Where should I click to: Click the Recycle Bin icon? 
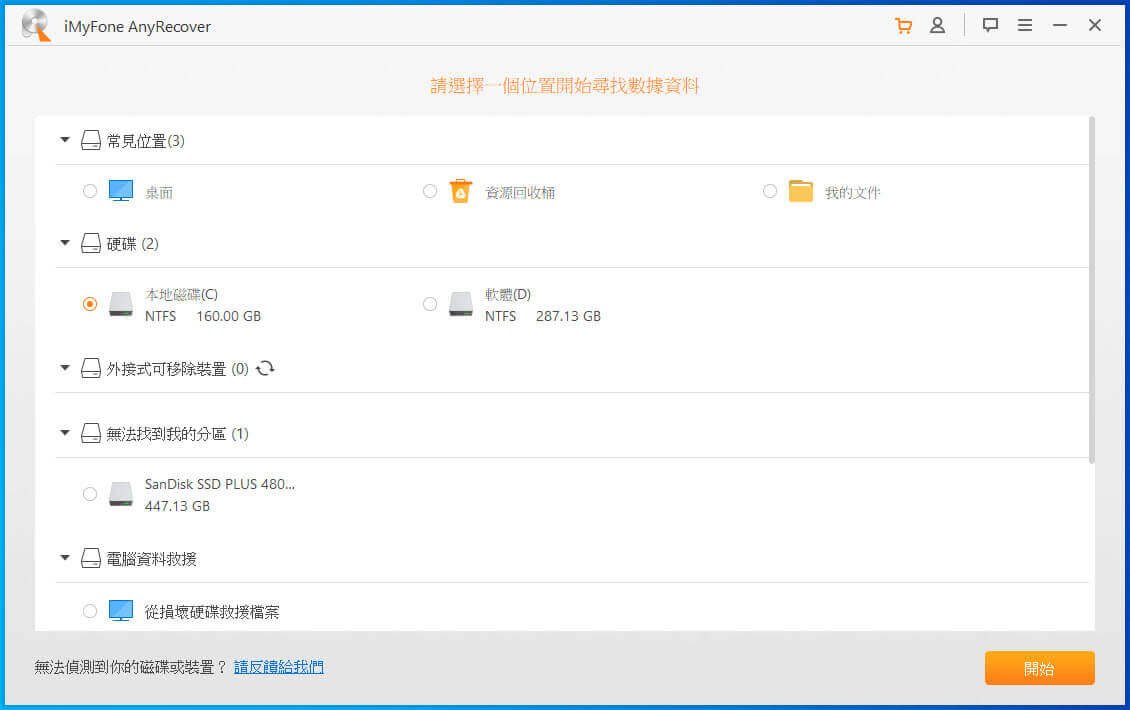click(460, 191)
